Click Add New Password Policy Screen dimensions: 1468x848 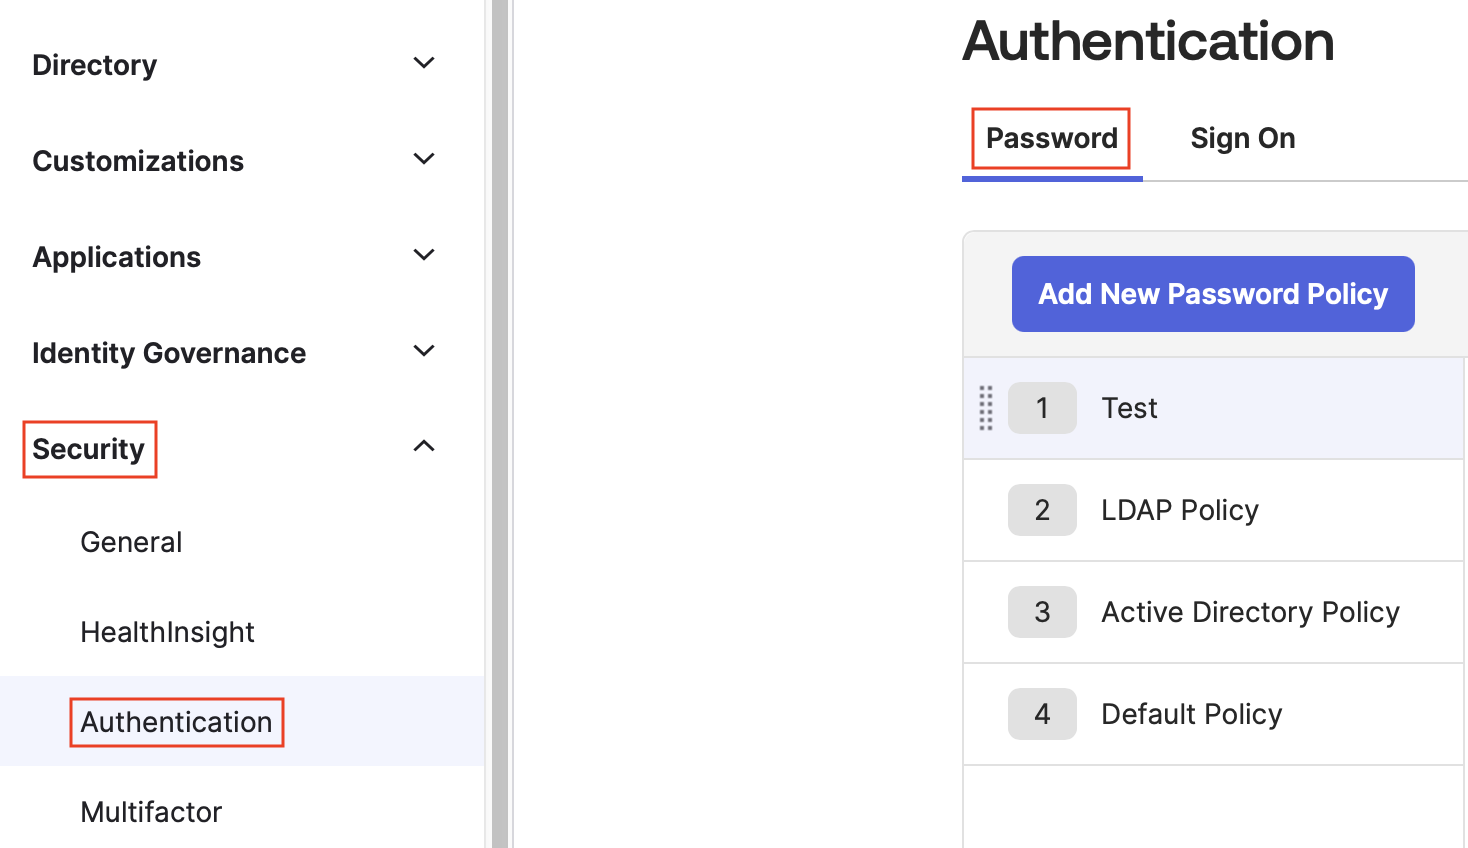click(1212, 293)
